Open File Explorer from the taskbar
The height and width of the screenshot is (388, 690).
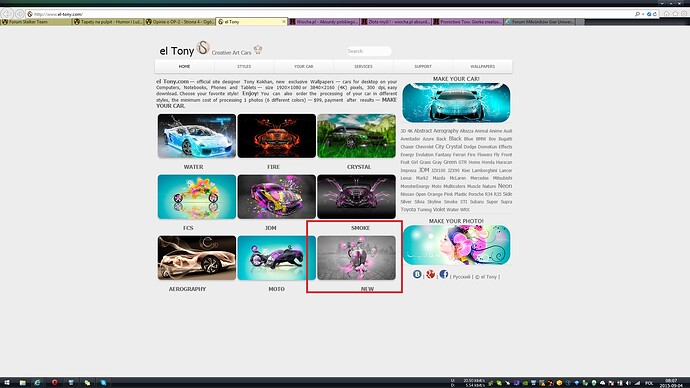pyautogui.click(x=22, y=383)
